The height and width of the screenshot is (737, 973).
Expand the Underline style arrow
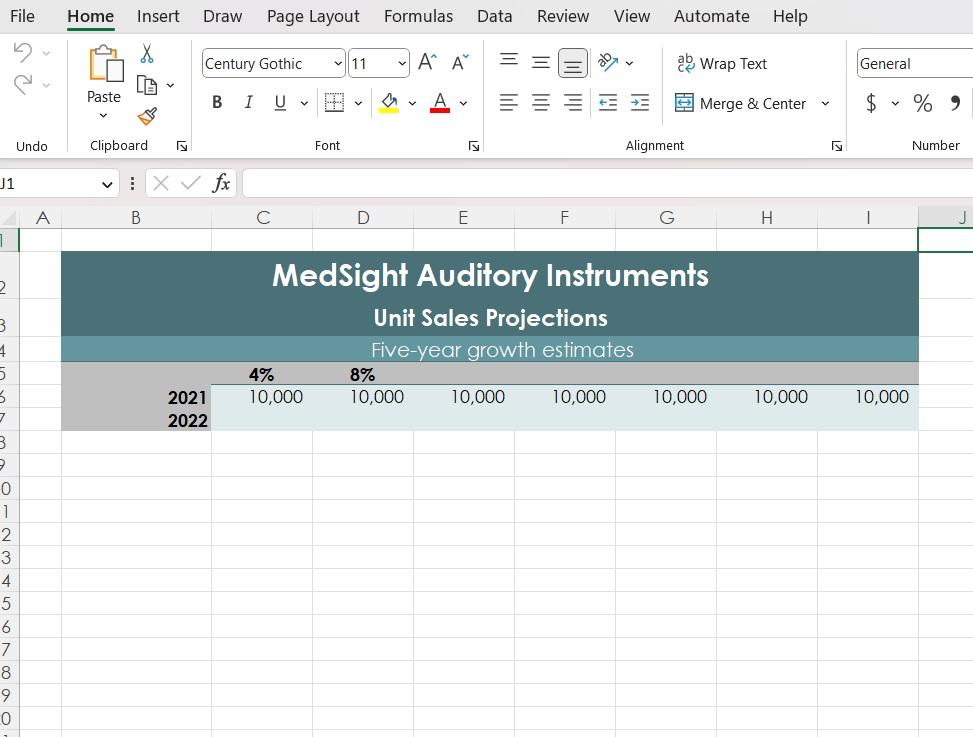pos(304,103)
